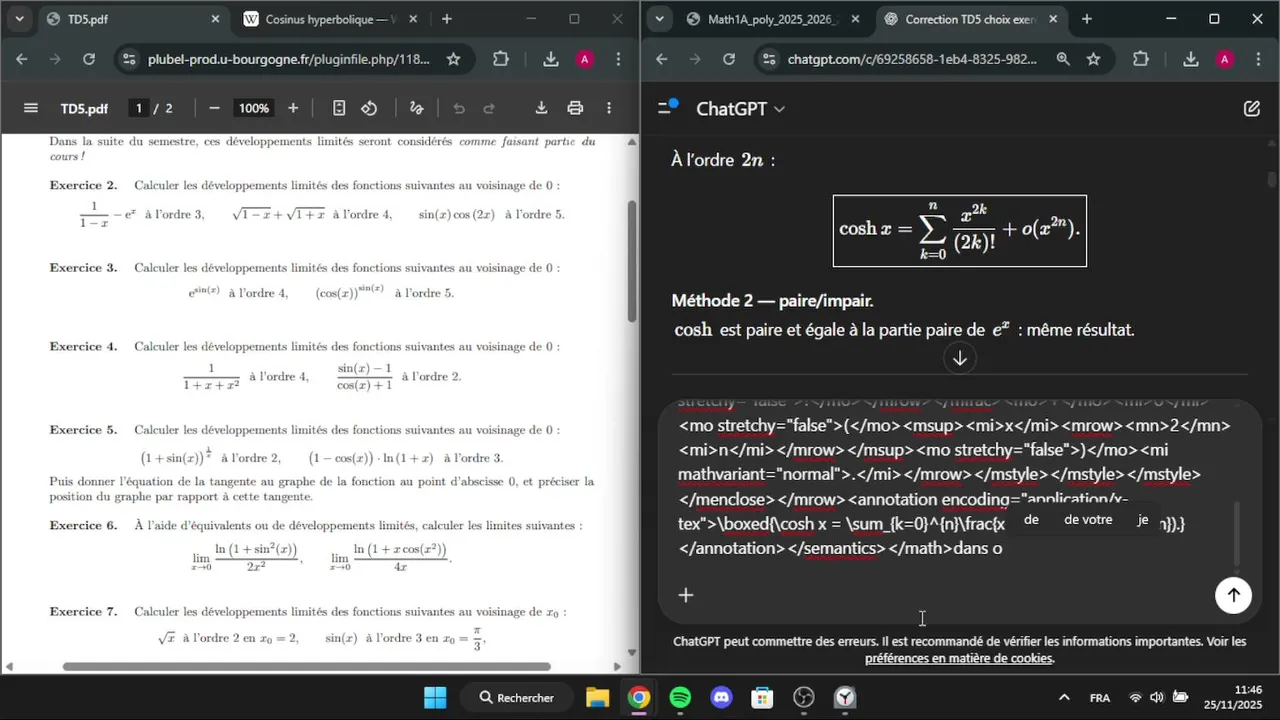Fit PDF page to width
This screenshot has width=1280, height=720.
pos(339,108)
